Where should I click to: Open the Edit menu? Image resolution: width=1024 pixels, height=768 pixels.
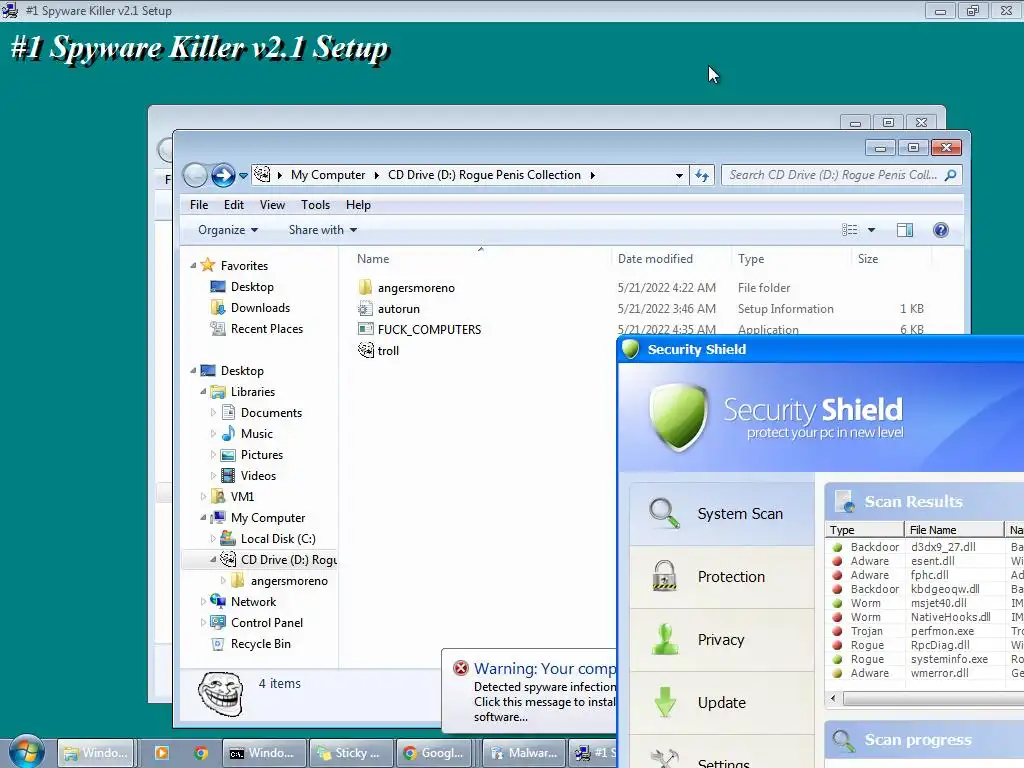pos(234,204)
